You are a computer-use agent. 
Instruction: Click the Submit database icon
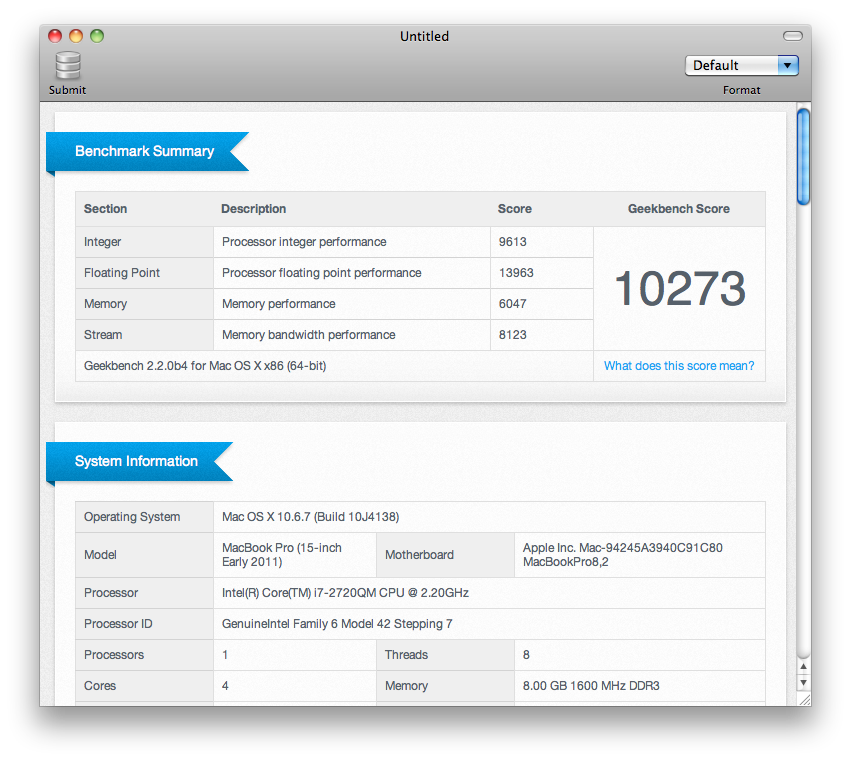pyautogui.click(x=68, y=66)
